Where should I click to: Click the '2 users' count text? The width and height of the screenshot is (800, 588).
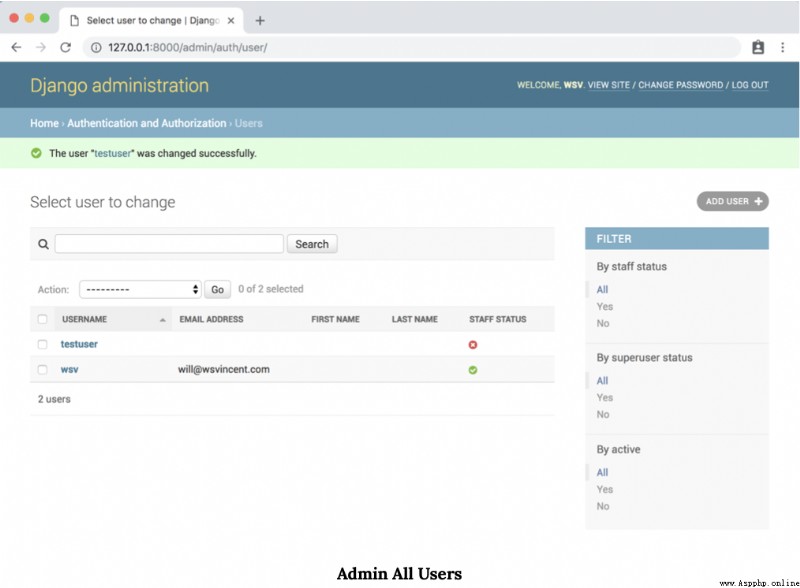coord(54,399)
